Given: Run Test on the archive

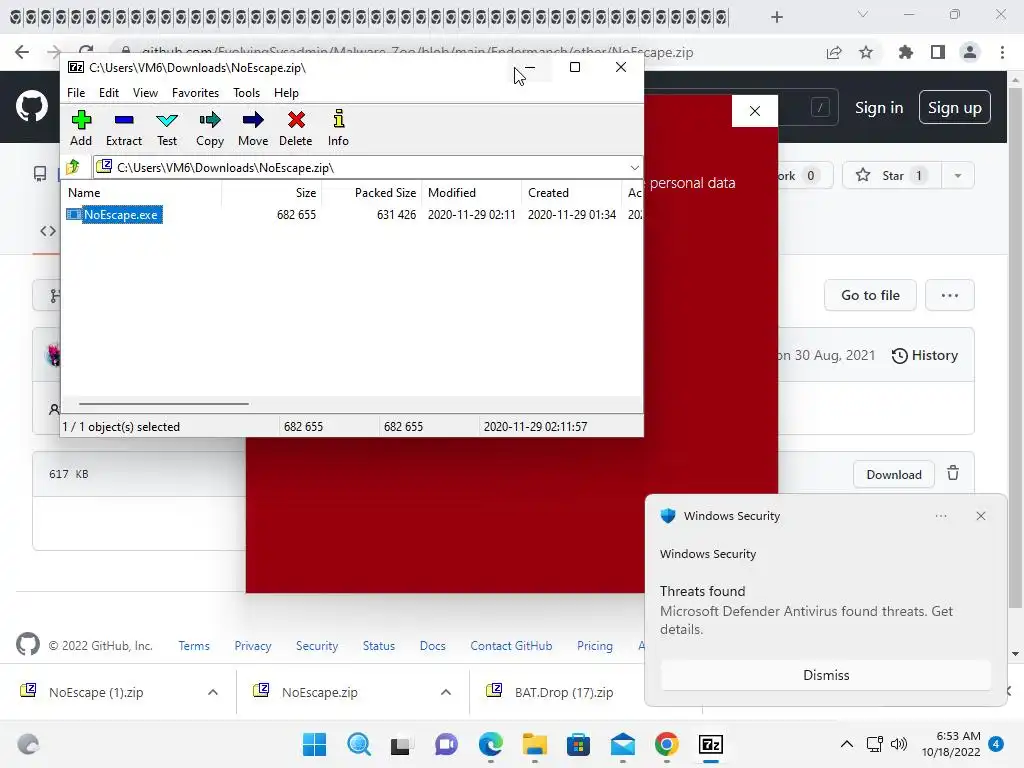Looking at the screenshot, I should tap(167, 128).
